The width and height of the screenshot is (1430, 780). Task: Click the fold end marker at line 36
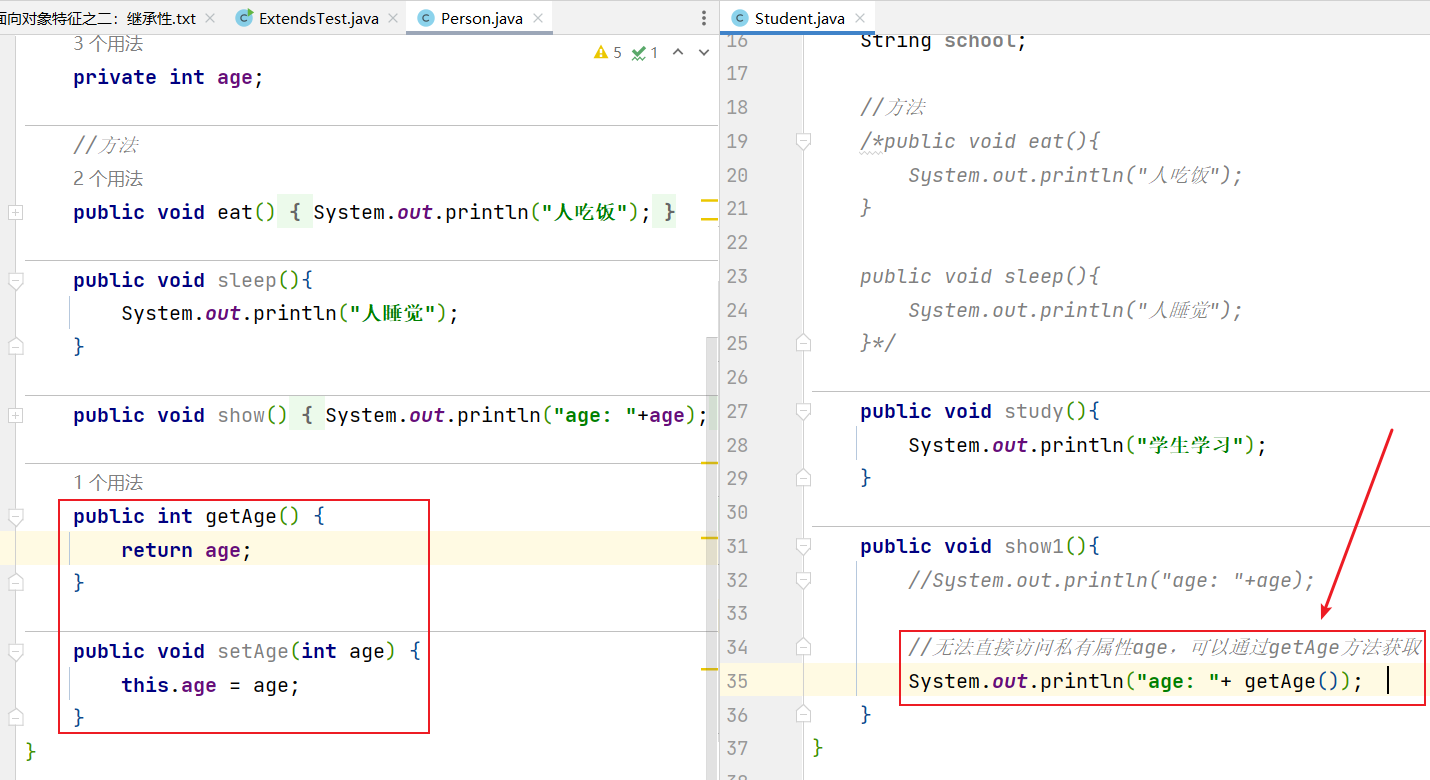coord(802,715)
